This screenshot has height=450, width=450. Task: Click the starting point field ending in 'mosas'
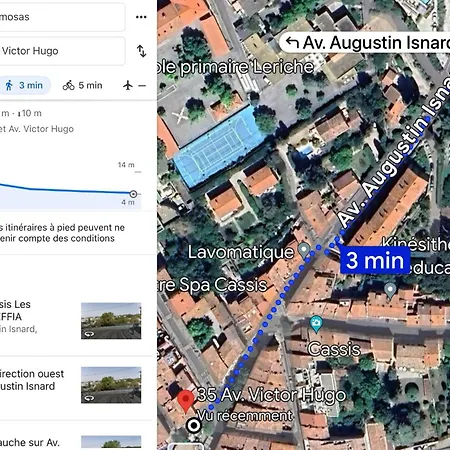62,17
